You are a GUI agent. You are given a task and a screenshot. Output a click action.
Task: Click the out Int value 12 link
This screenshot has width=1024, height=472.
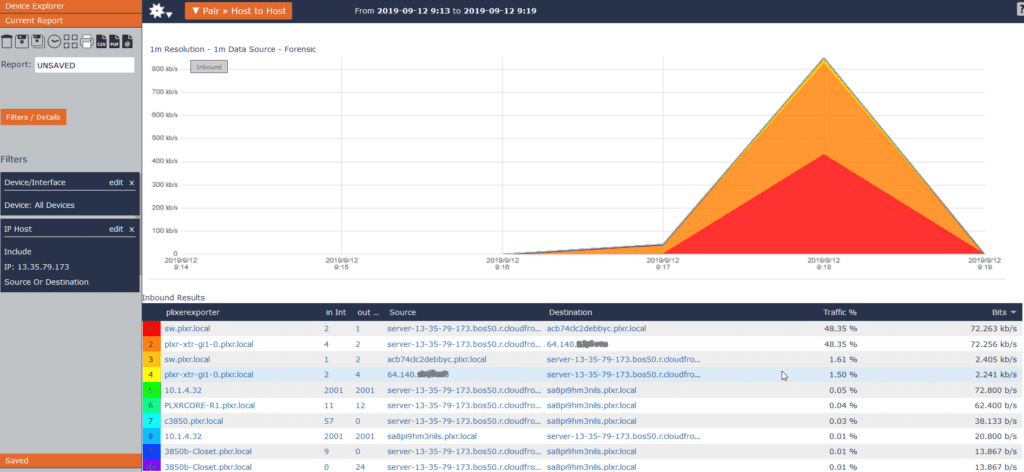click(x=360, y=405)
